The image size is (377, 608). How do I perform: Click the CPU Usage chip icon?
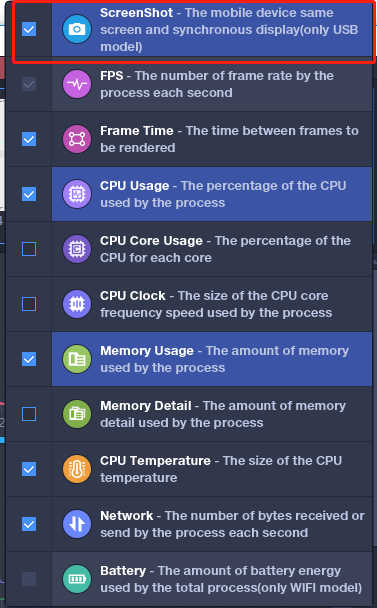coord(77,194)
